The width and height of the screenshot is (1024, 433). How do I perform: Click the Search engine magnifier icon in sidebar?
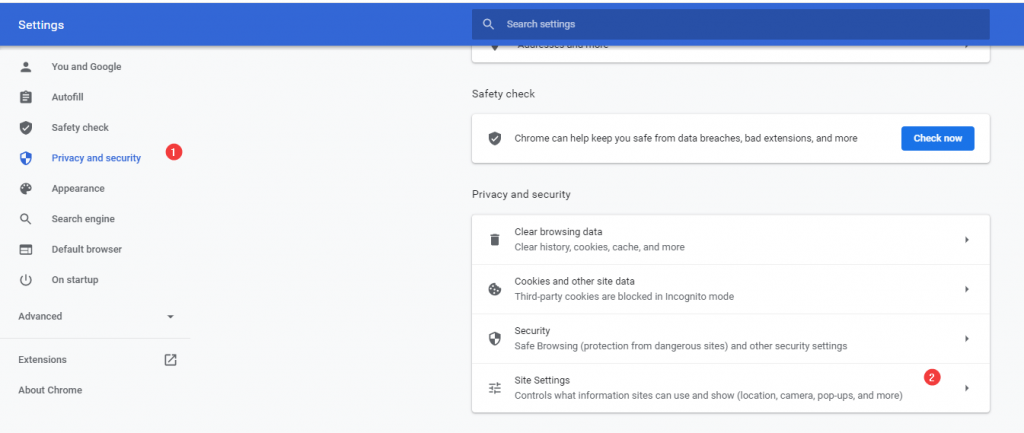click(25, 219)
